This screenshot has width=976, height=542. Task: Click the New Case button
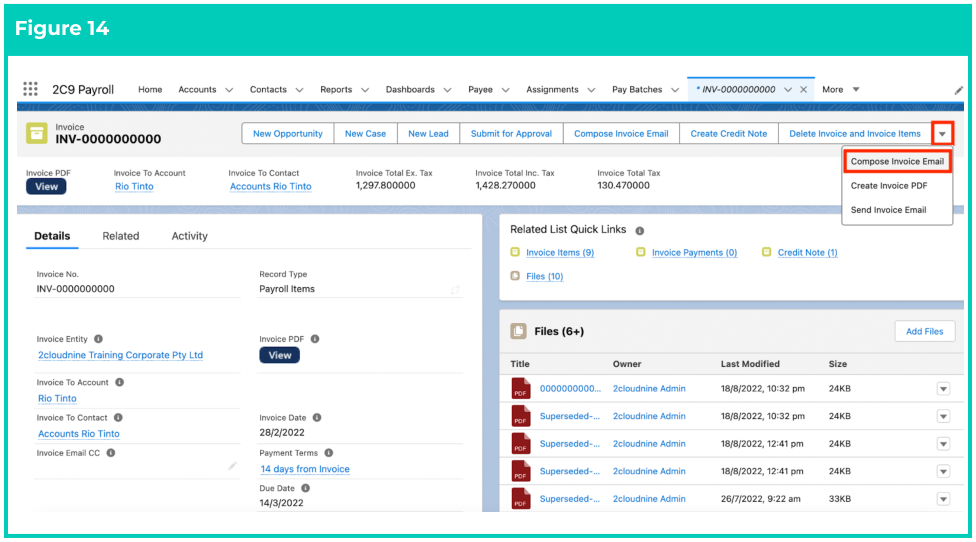click(x=365, y=134)
